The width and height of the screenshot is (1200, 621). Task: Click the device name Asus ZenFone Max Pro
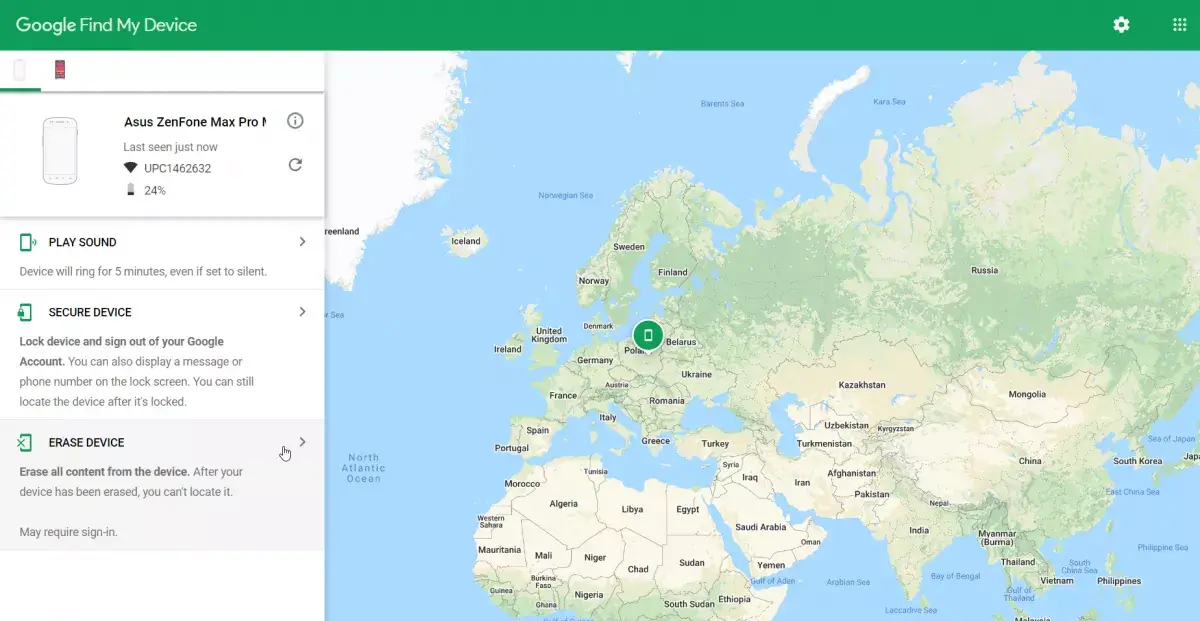tap(195, 122)
